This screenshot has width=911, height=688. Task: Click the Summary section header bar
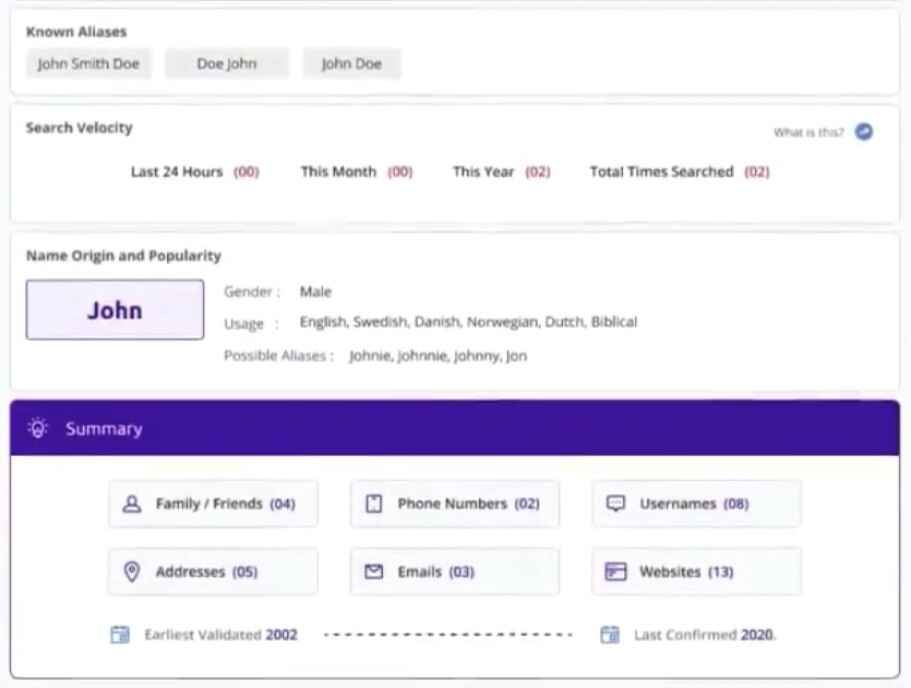tap(455, 429)
